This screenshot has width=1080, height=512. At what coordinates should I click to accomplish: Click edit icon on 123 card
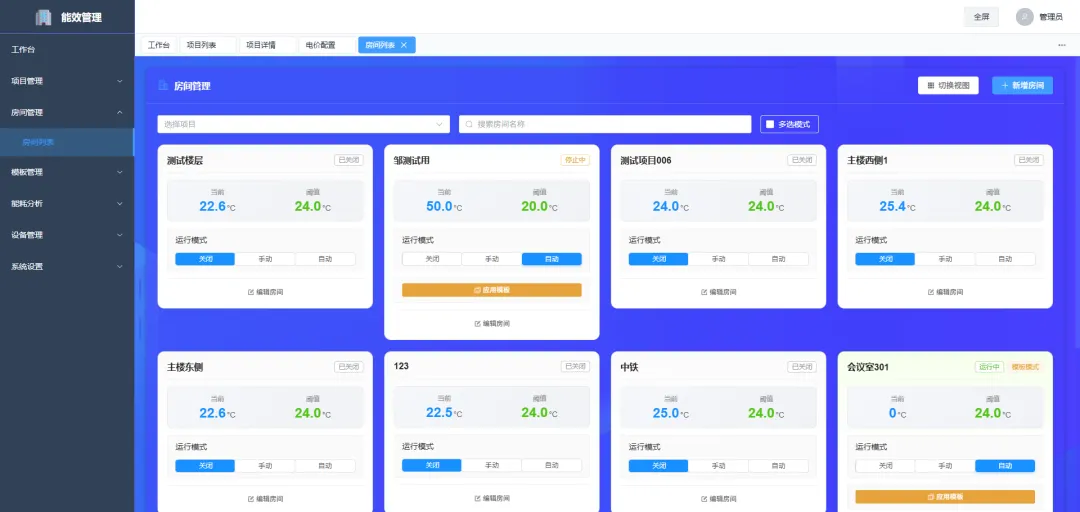[477, 498]
